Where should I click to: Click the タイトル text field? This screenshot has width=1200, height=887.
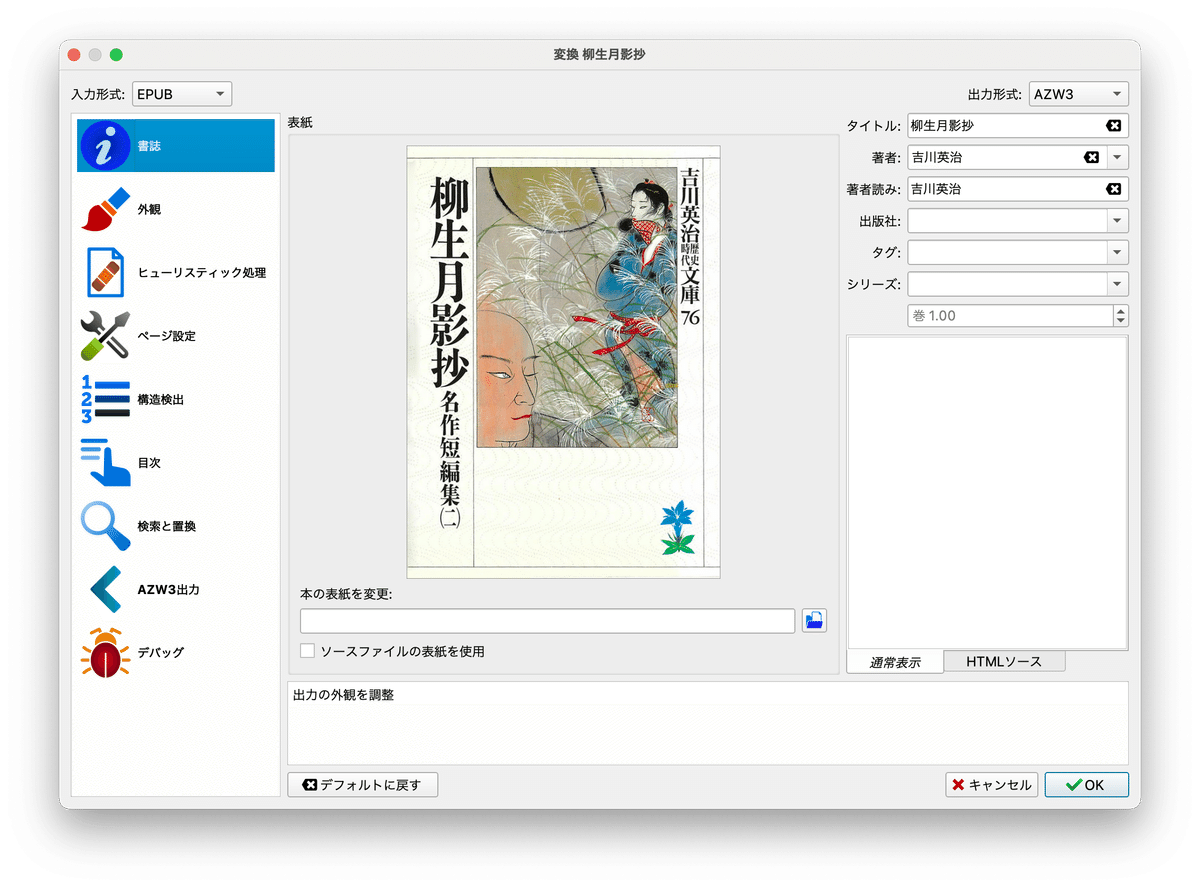point(1018,126)
